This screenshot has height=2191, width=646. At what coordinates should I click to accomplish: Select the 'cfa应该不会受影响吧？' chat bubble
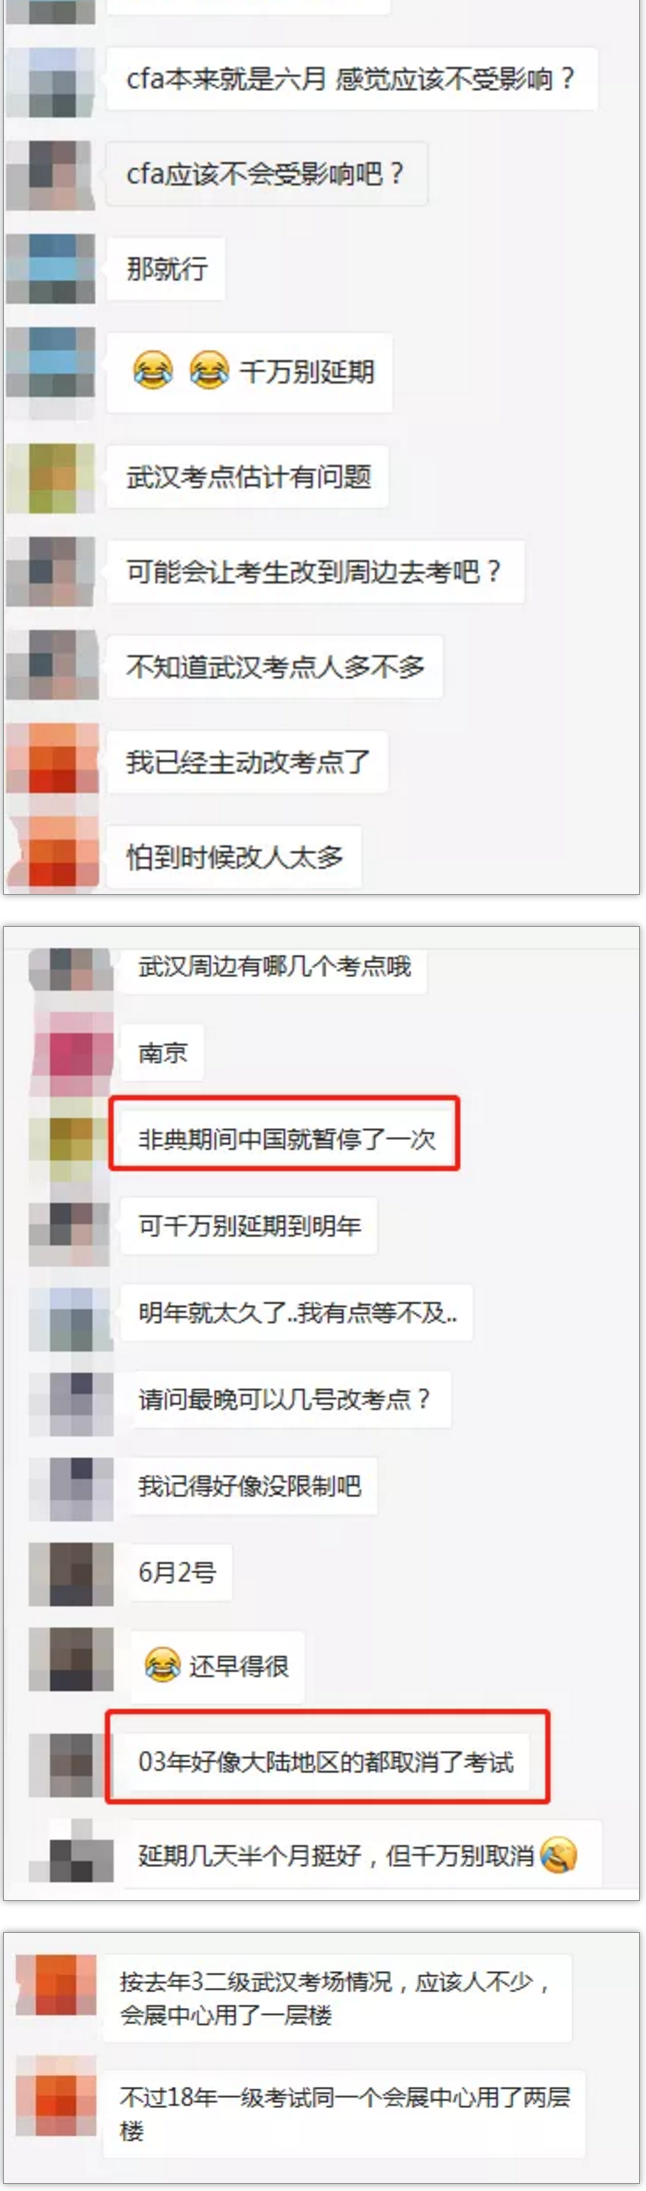coord(266,174)
